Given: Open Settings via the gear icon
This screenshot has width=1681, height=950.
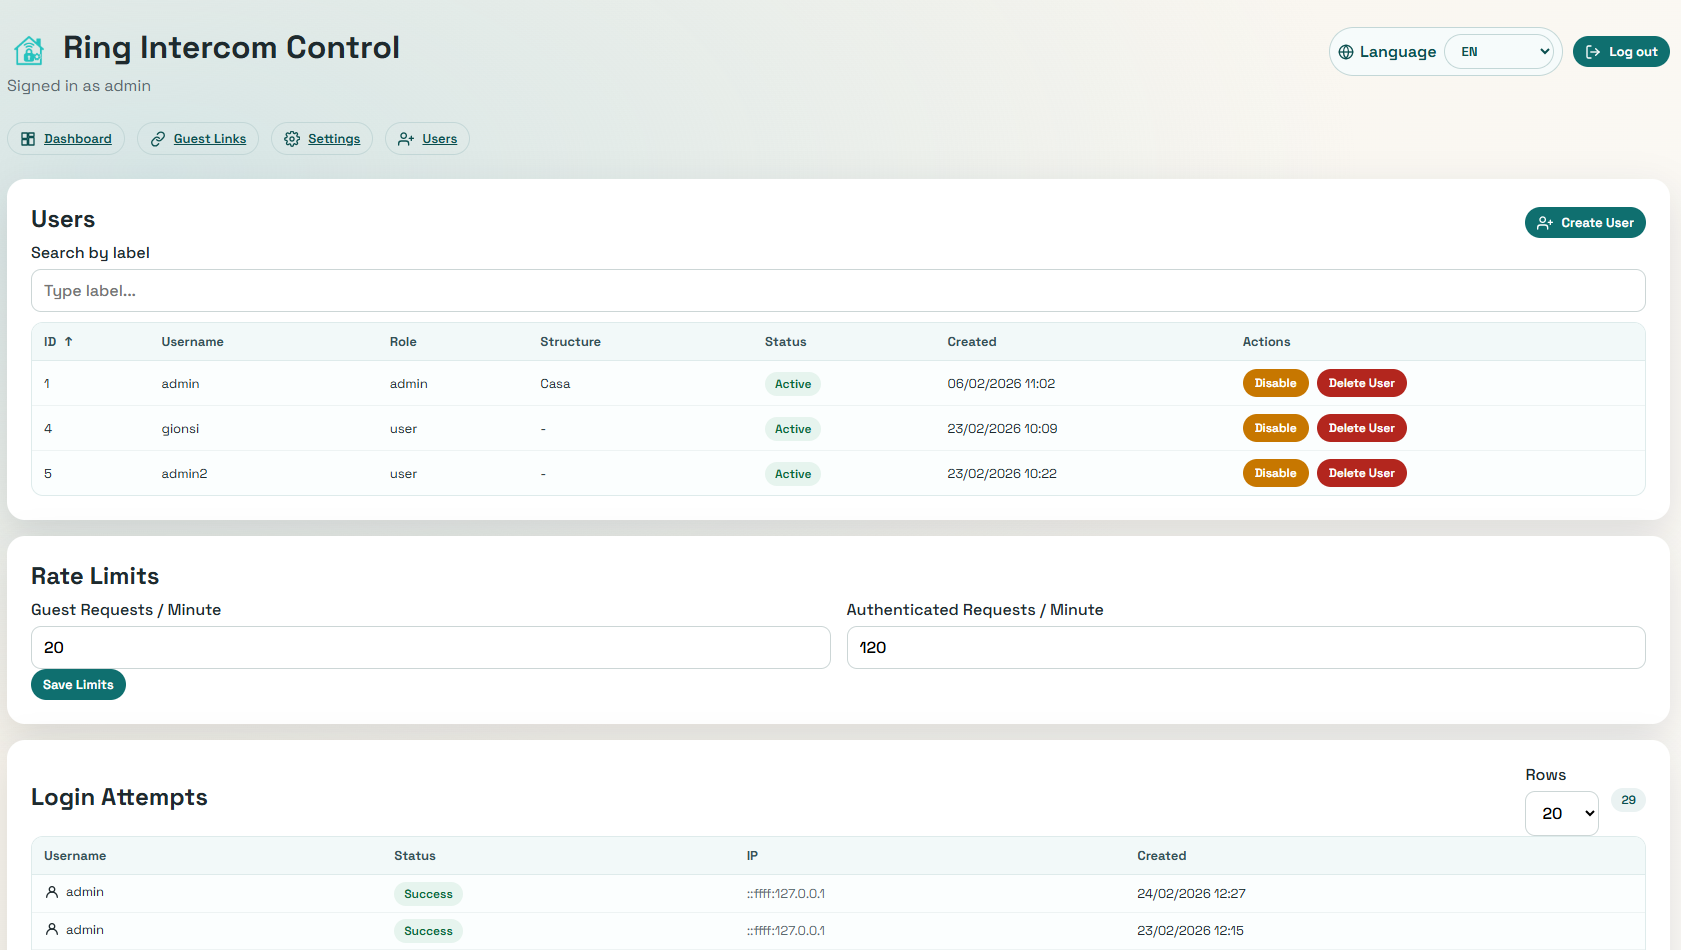Looking at the screenshot, I should click(x=292, y=138).
